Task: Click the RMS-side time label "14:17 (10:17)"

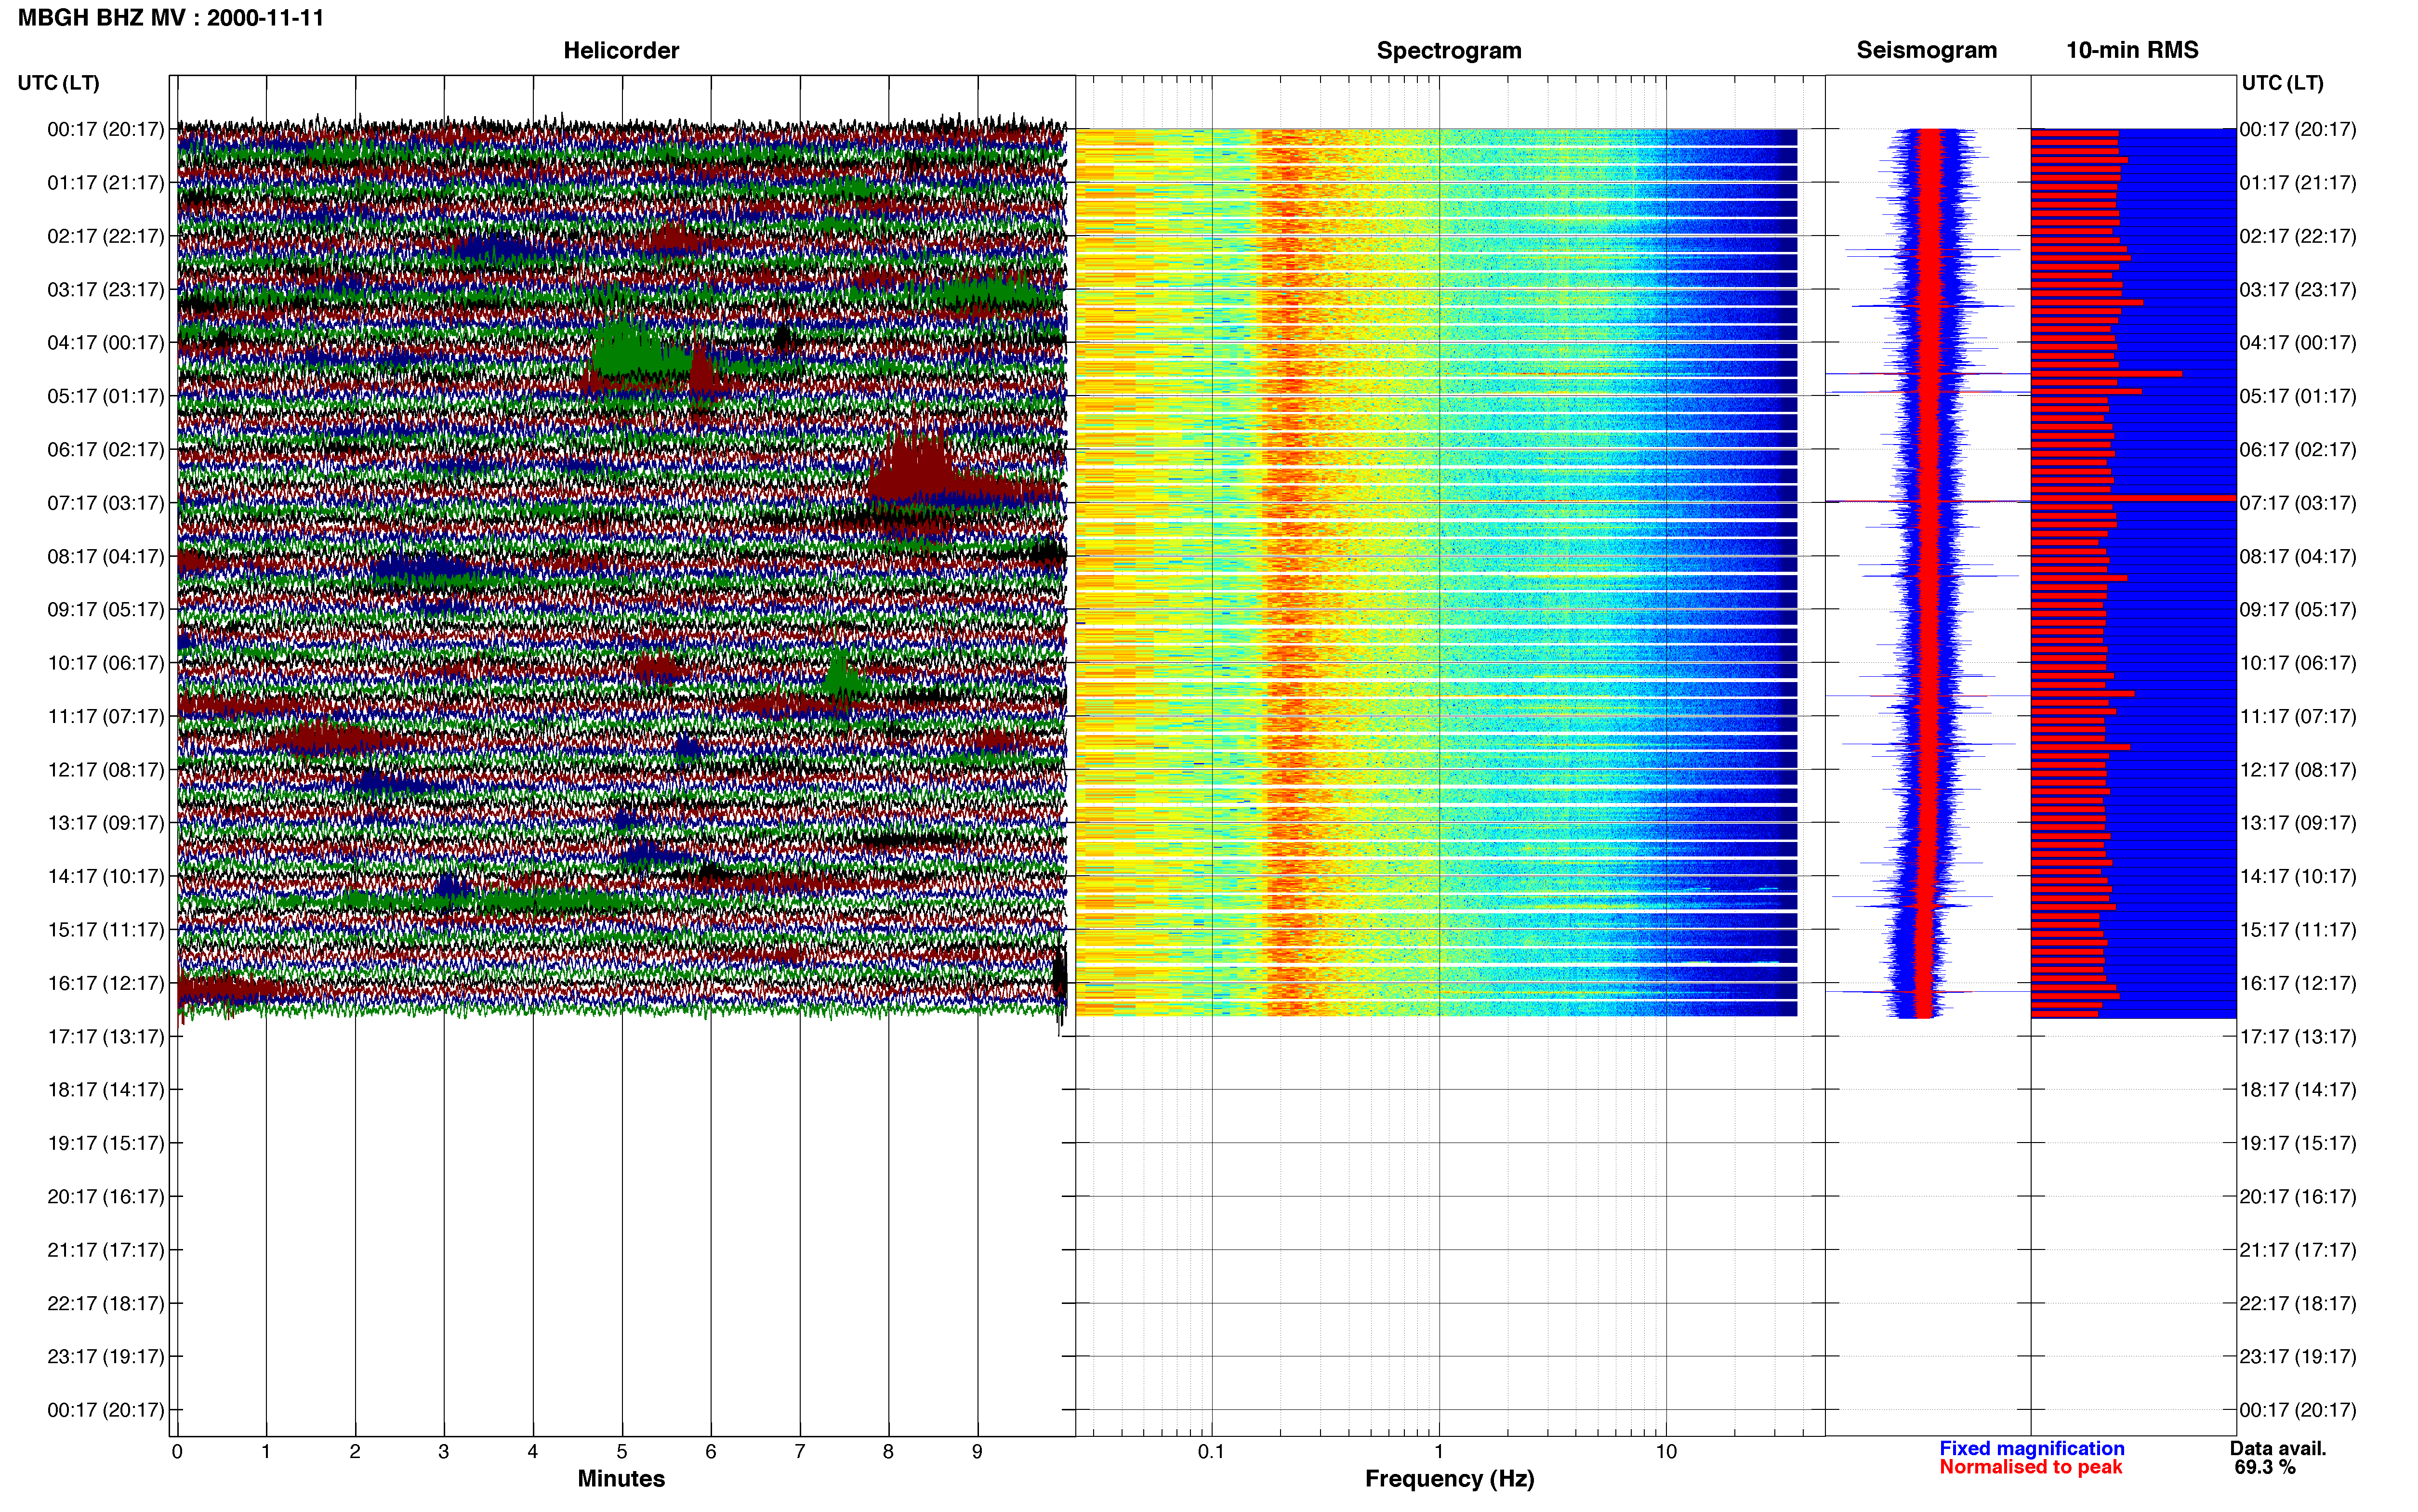Action: point(2298,876)
